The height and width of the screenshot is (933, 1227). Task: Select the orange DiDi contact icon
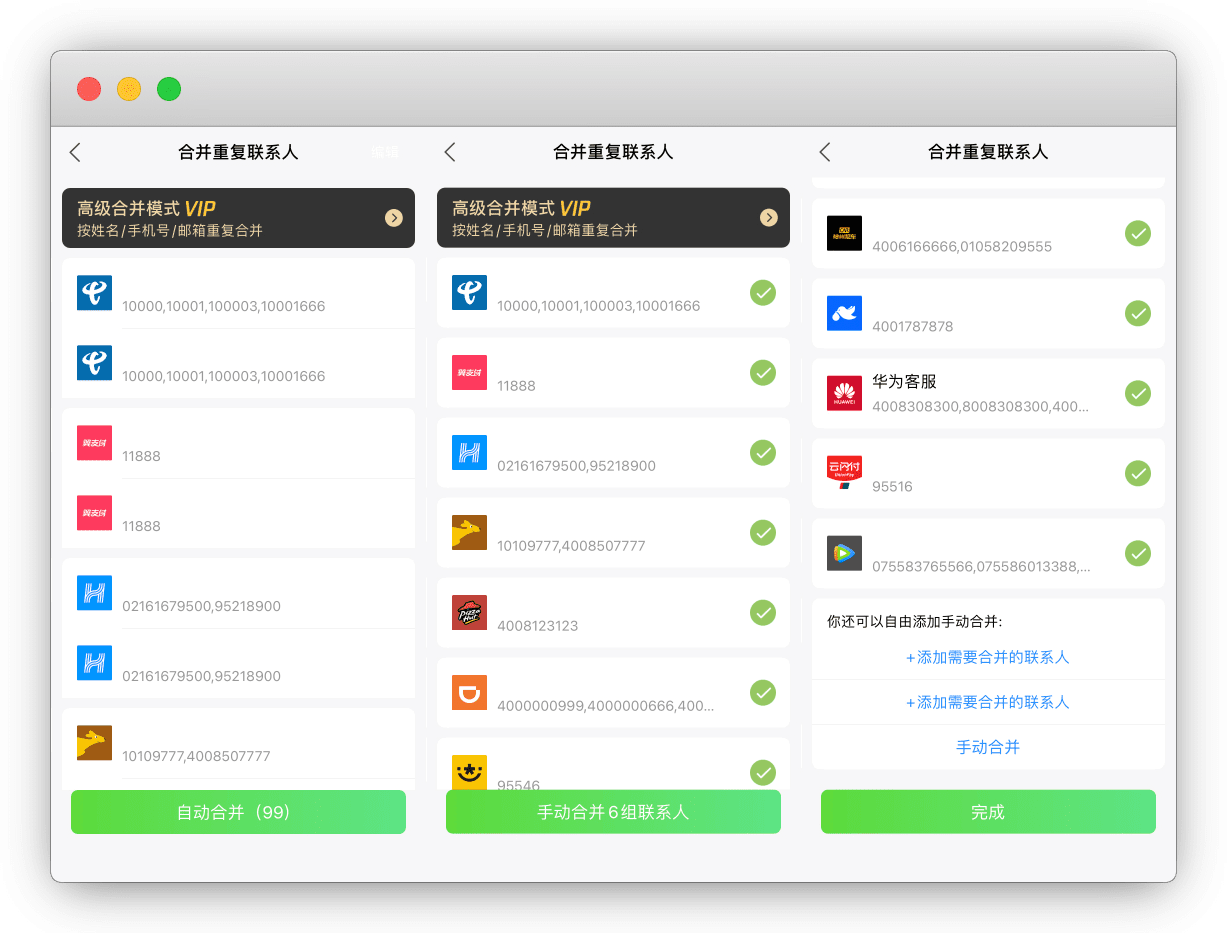(469, 692)
